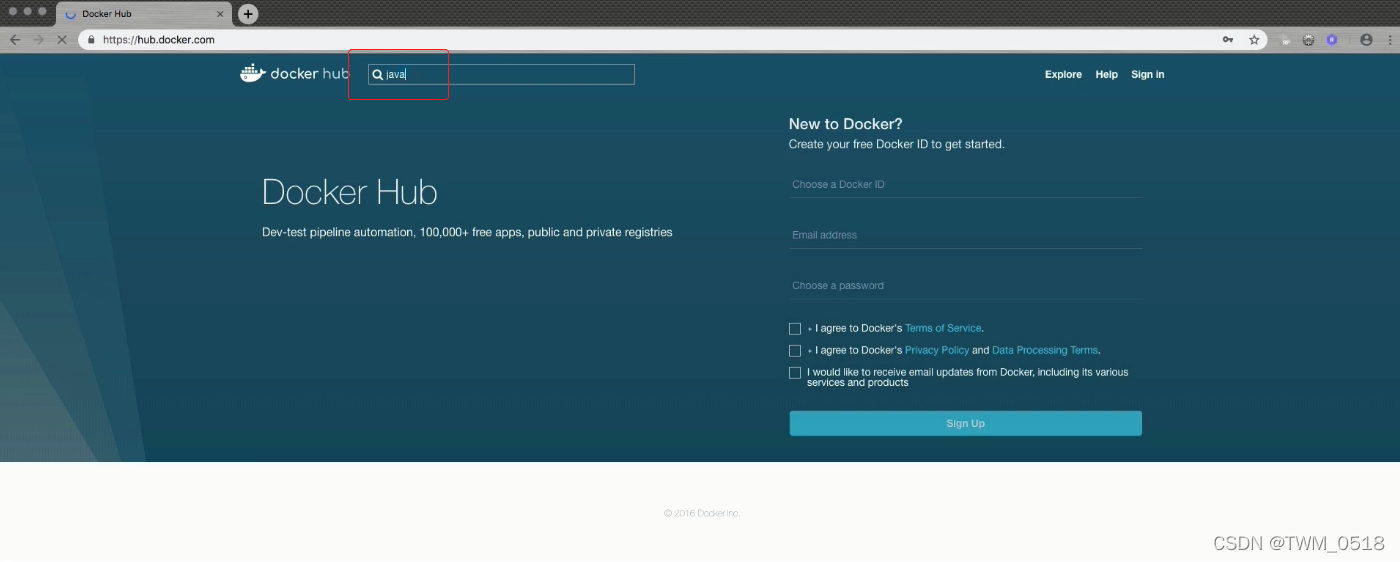
Task: Click the search box containing java
Action: coord(501,74)
